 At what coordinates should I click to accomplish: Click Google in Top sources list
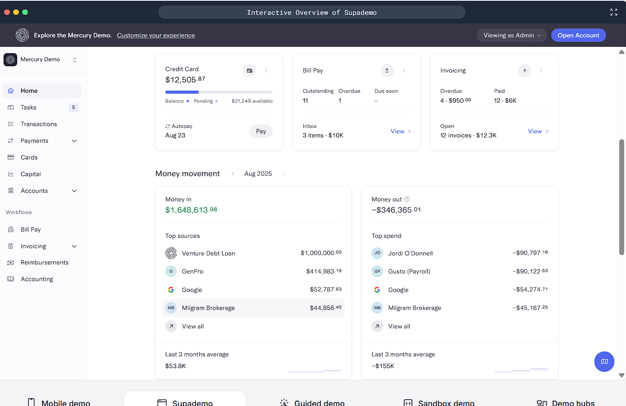point(253,289)
